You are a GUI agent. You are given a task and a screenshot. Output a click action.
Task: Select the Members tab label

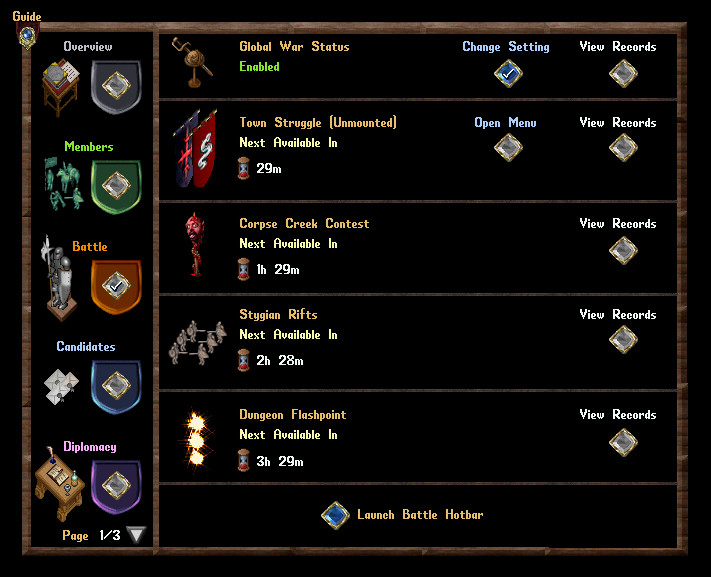click(x=89, y=147)
